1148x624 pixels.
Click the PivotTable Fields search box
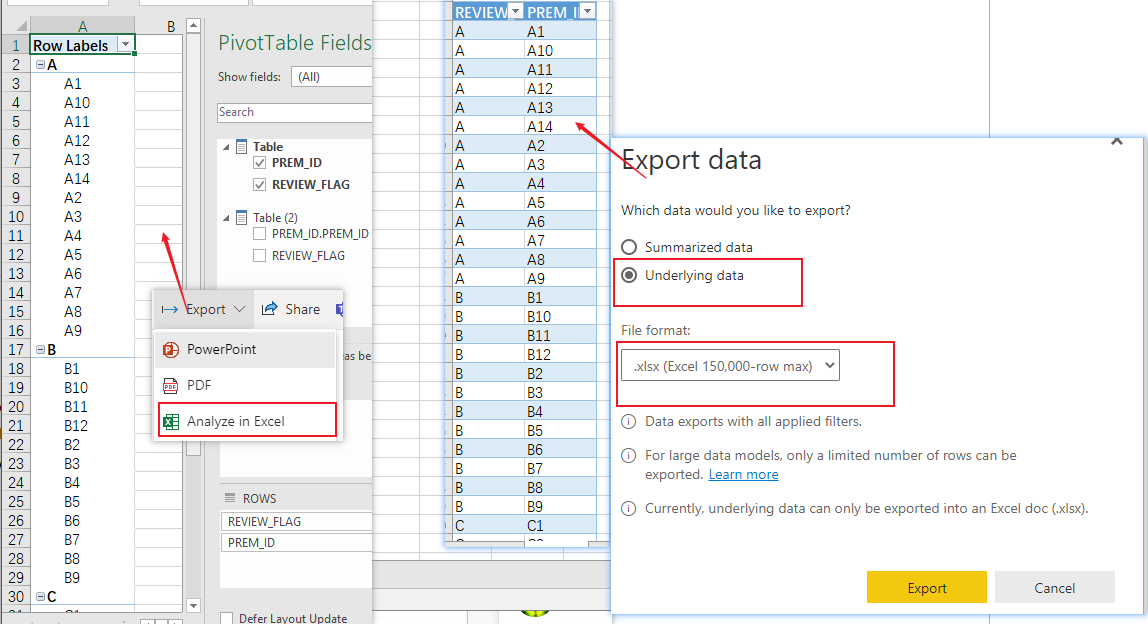(x=294, y=112)
